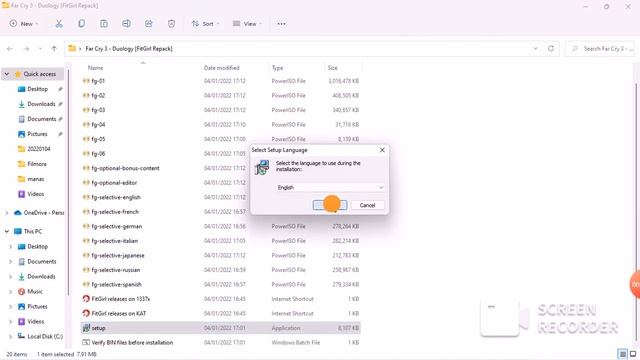Open Pictures in Quick access
Image resolution: width=640 pixels, height=360 pixels.
tap(37, 134)
